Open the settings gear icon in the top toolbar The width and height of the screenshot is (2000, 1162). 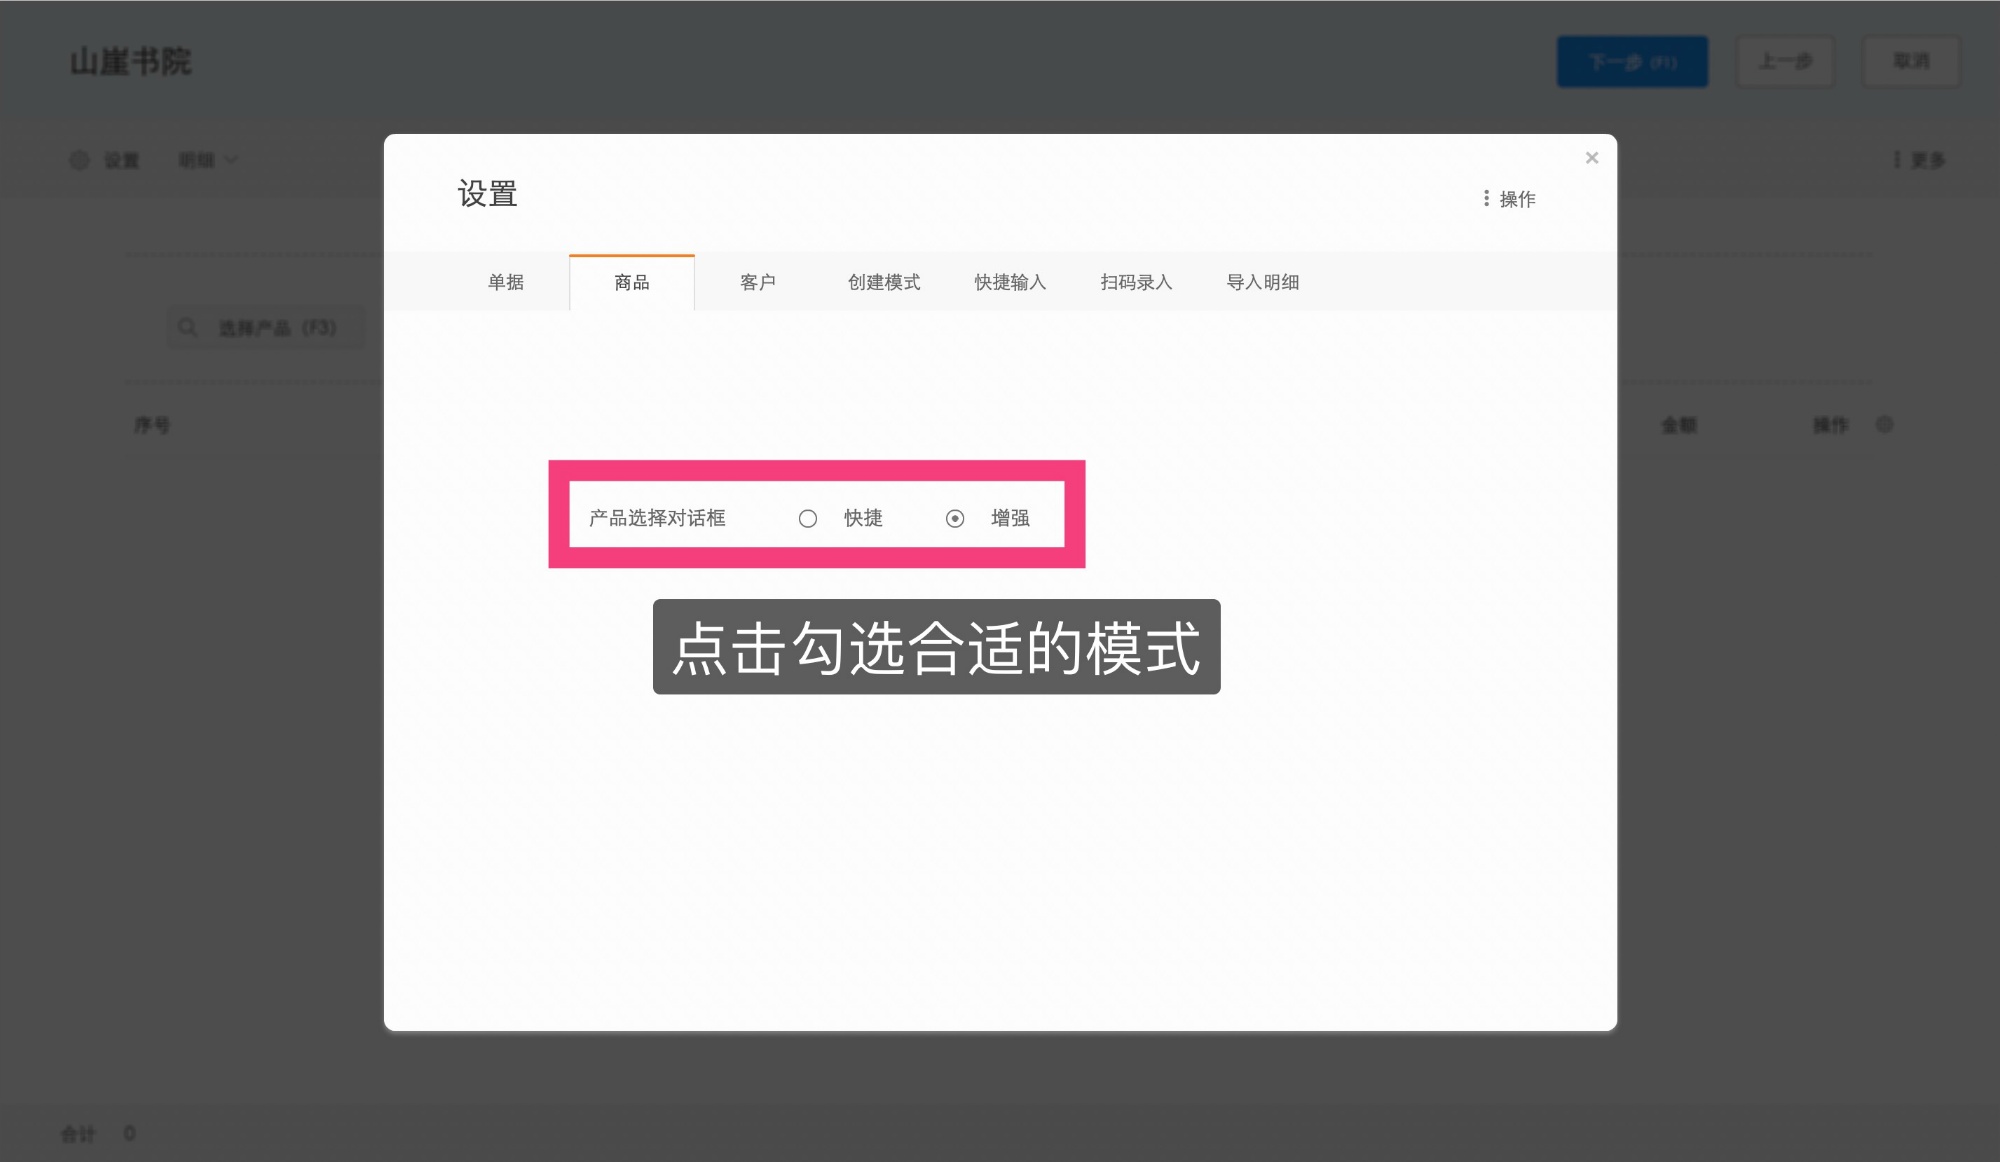pyautogui.click(x=80, y=159)
